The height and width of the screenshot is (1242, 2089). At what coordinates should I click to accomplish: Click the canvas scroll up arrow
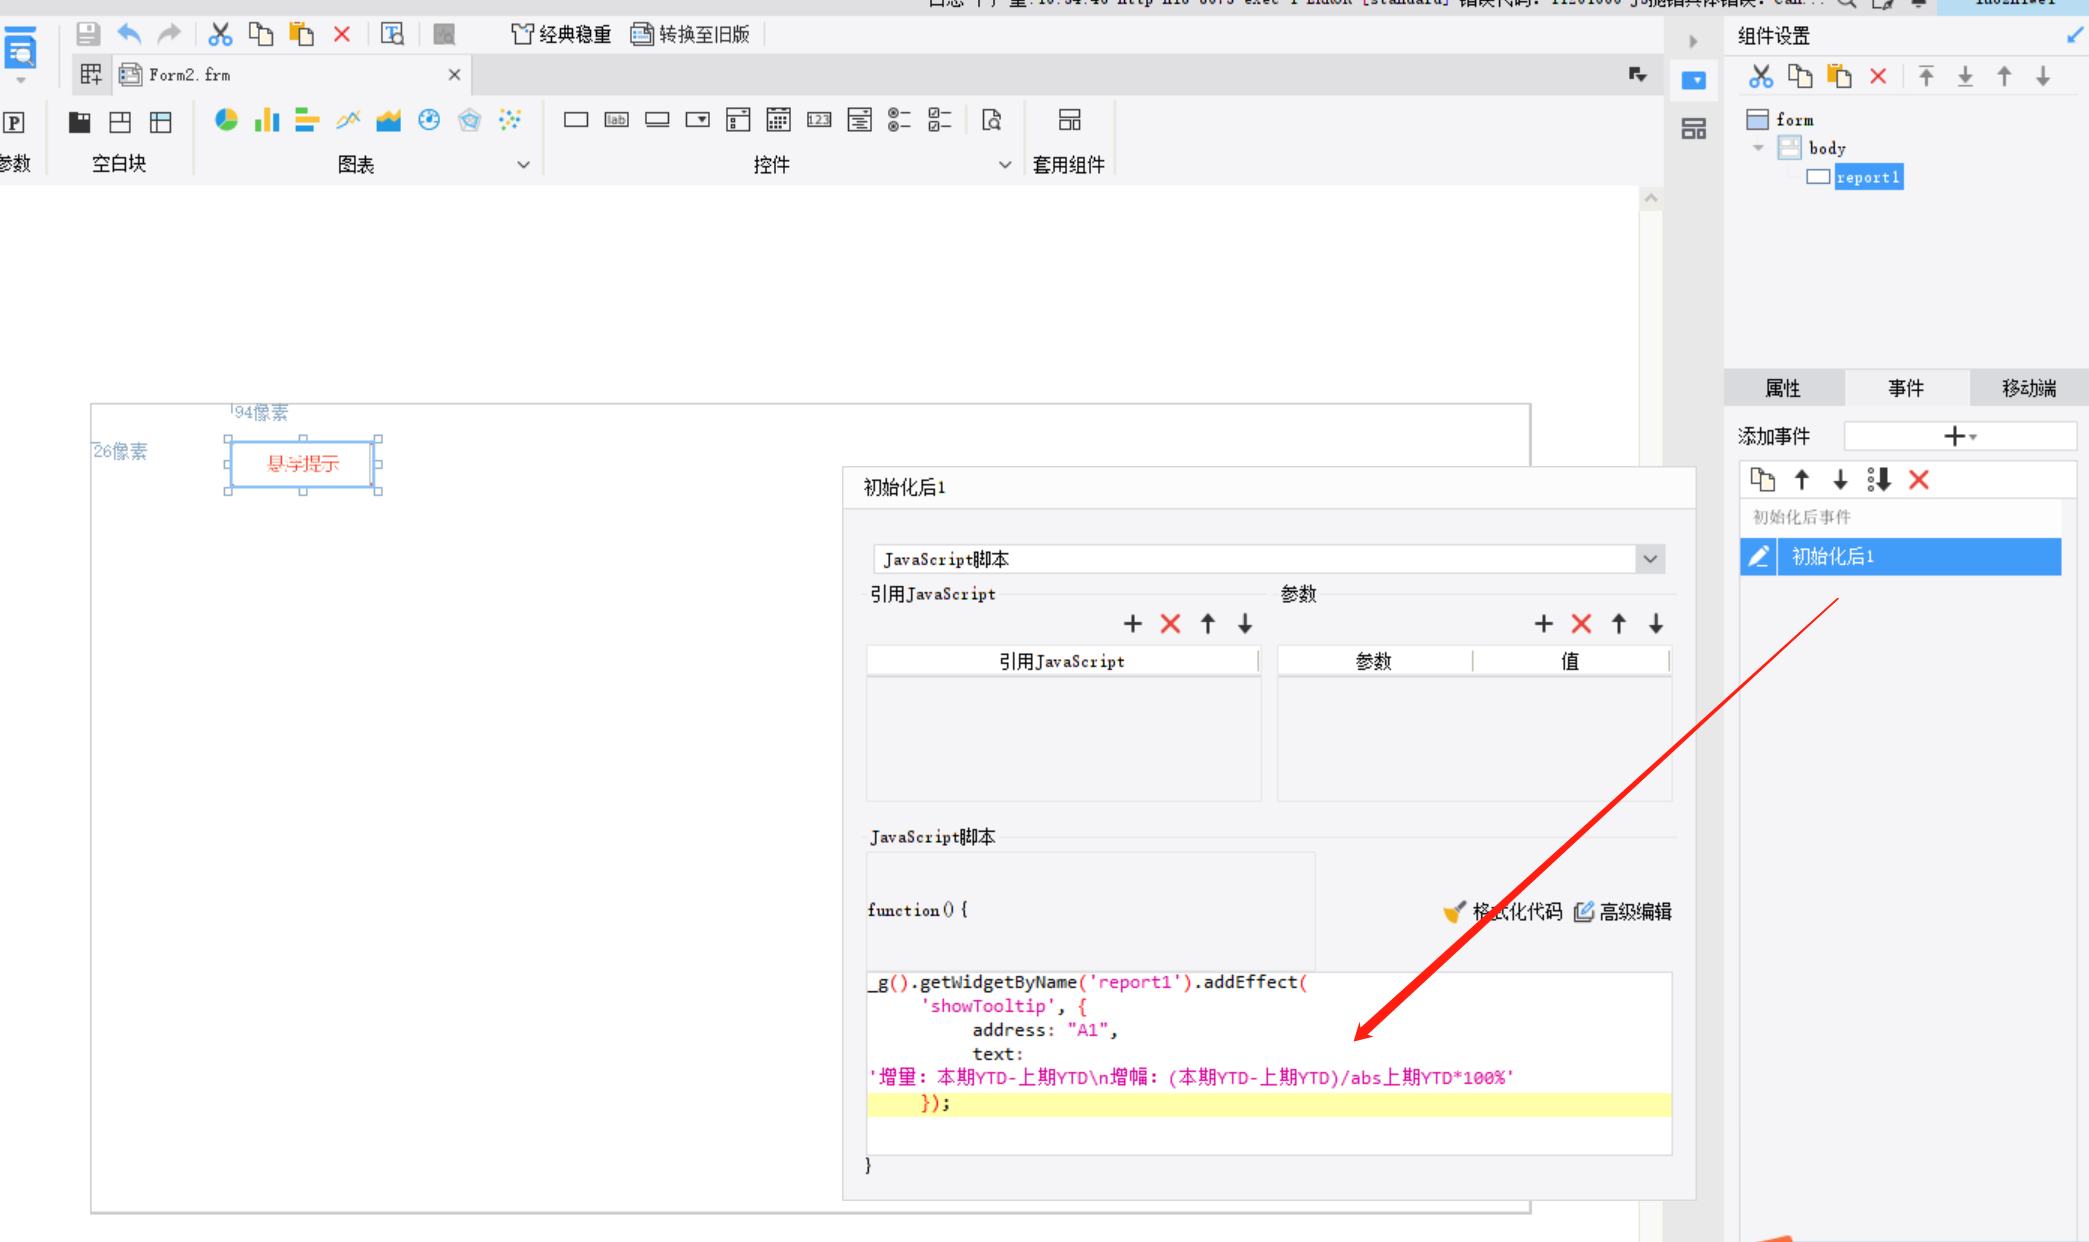[1651, 198]
